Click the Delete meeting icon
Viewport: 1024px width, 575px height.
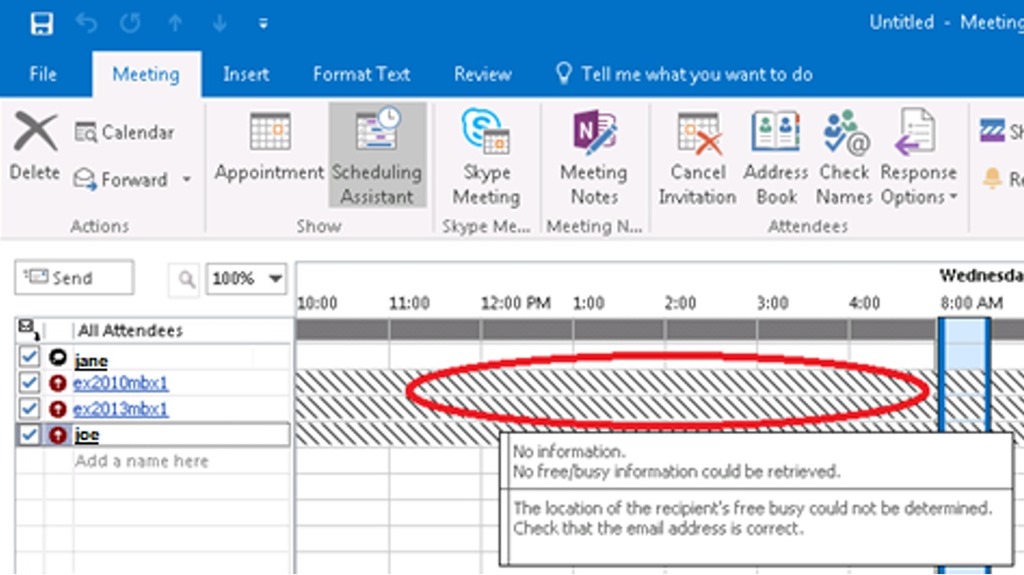[35, 148]
